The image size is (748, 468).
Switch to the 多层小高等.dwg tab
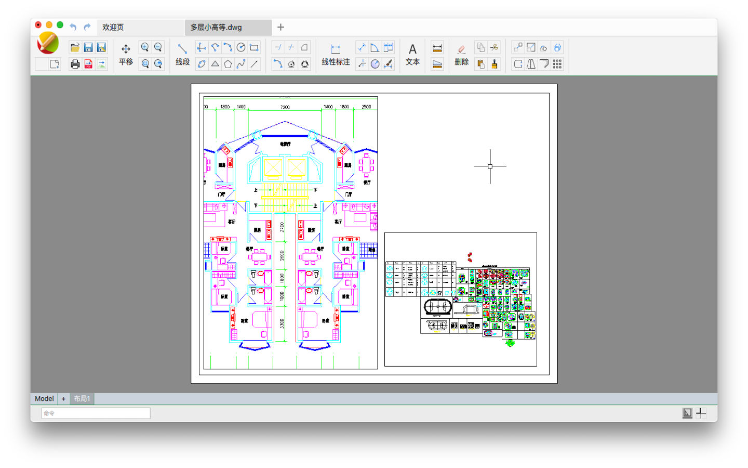pyautogui.click(x=217, y=27)
